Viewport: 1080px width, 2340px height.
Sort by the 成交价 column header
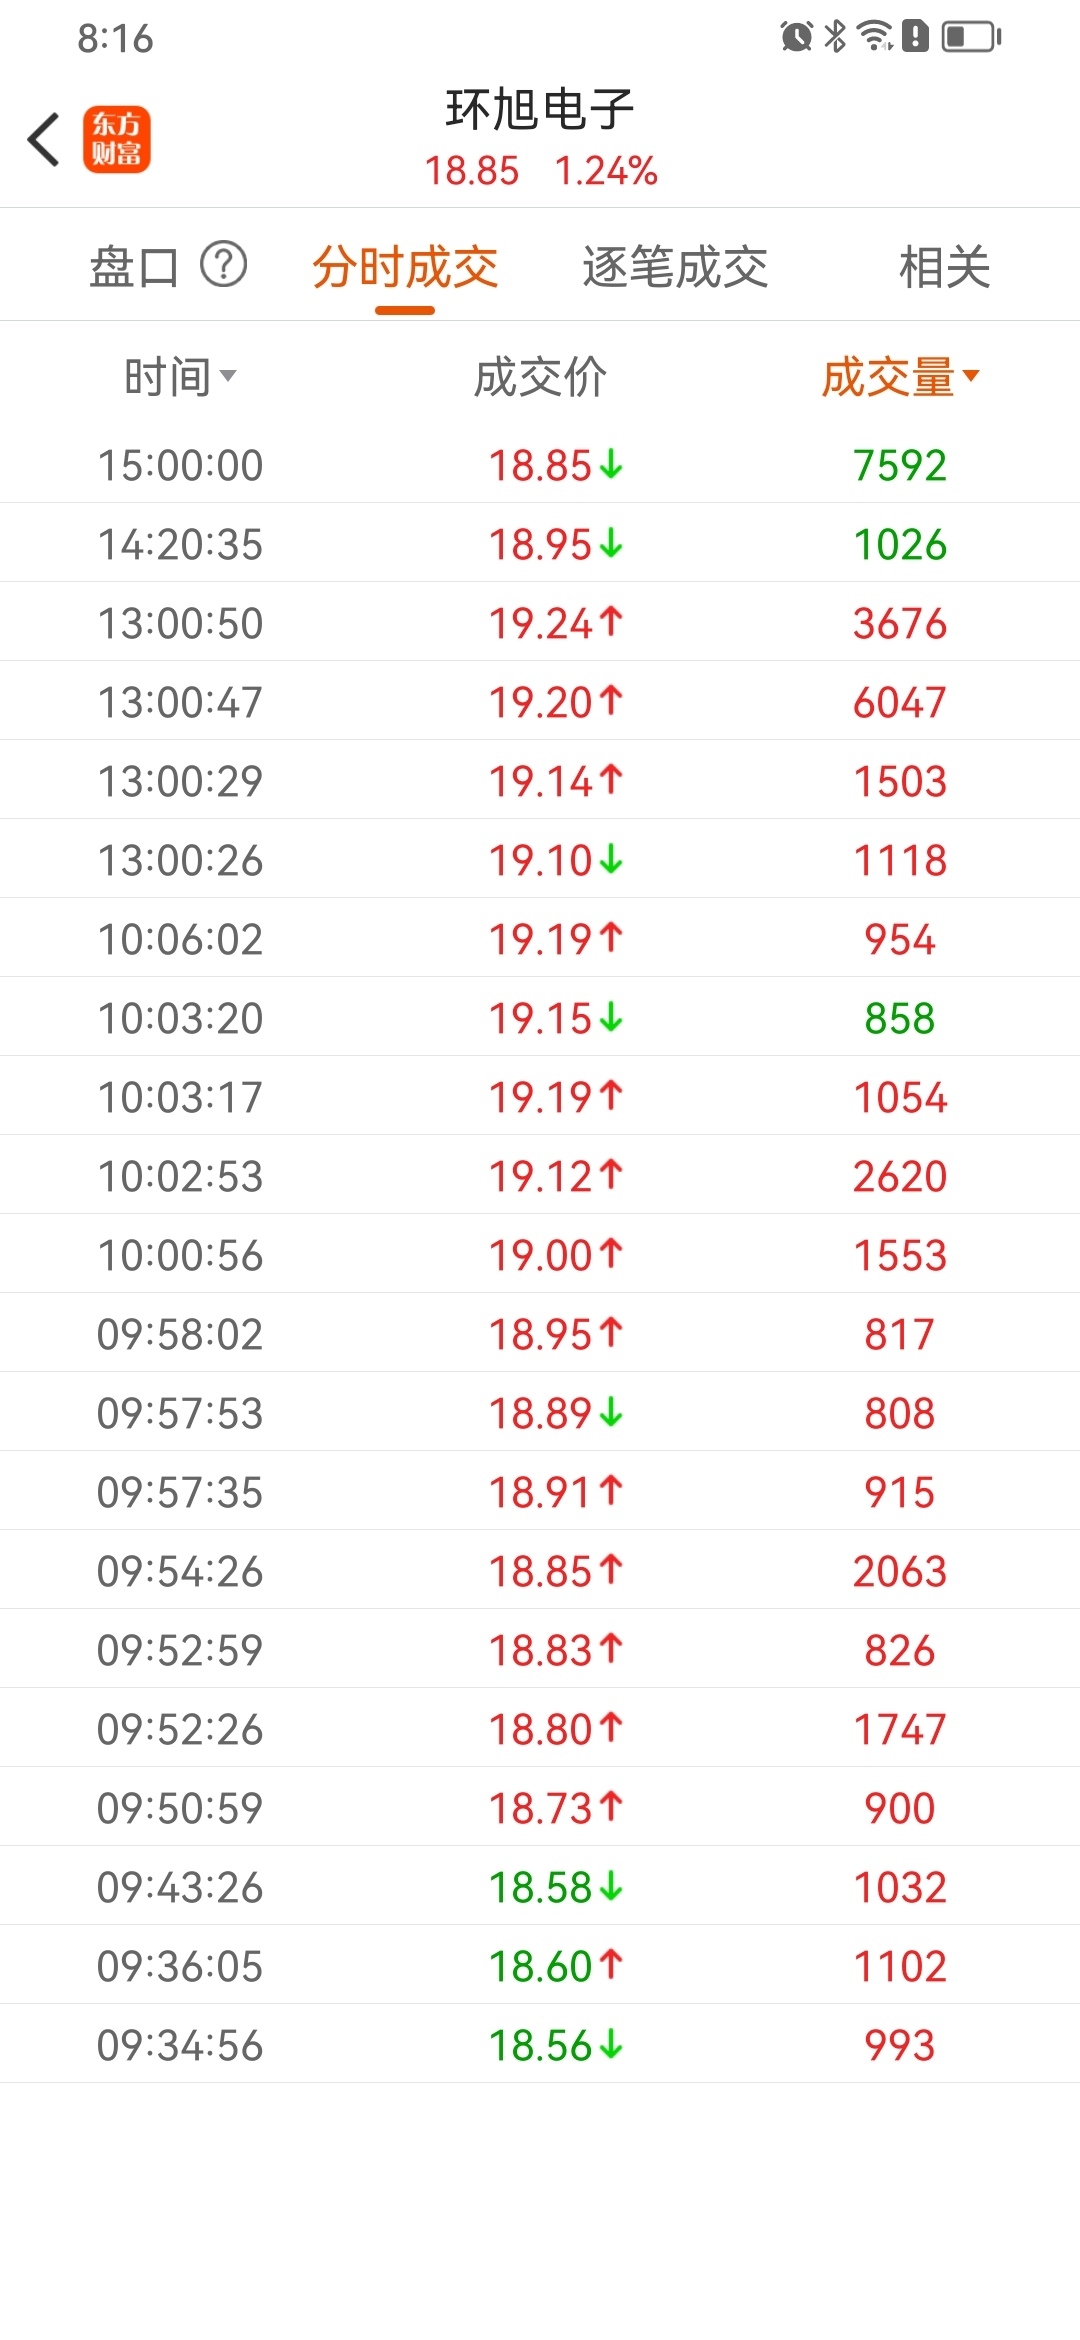[x=540, y=377]
